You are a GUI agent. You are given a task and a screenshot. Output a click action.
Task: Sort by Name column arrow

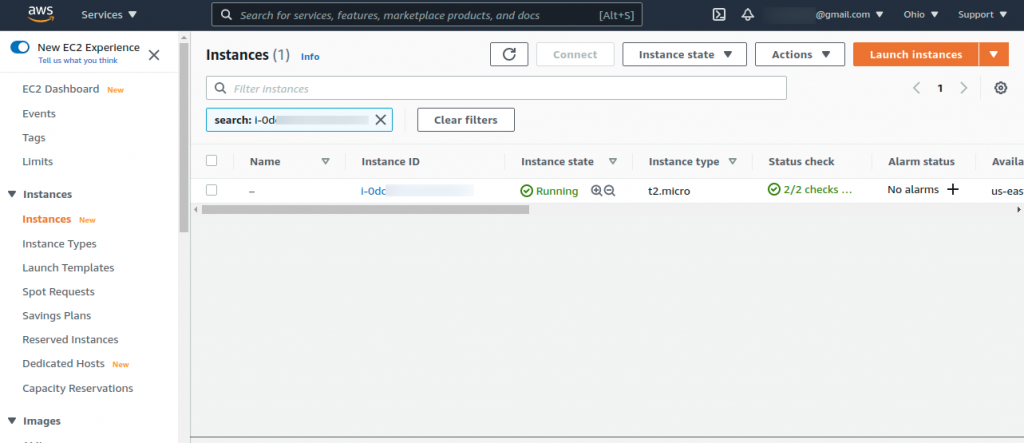tap(325, 161)
